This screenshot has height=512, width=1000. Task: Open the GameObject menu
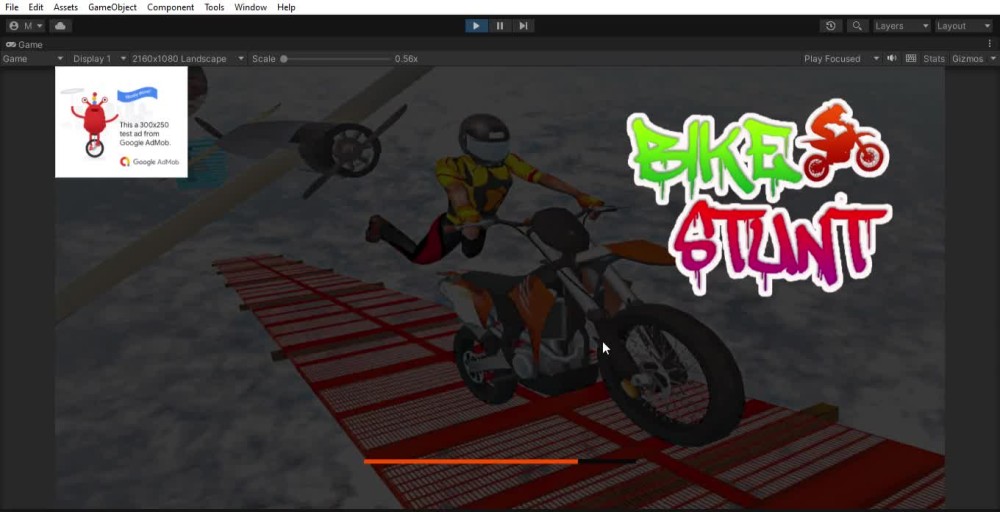tap(112, 7)
